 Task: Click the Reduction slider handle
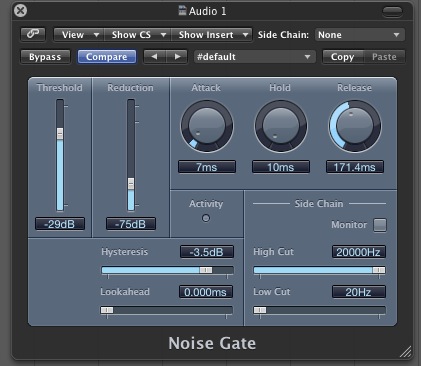(x=131, y=184)
